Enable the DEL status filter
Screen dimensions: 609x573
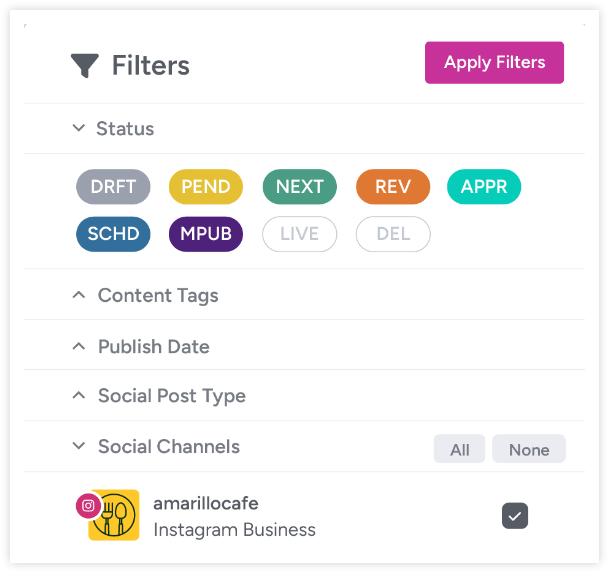(x=393, y=234)
